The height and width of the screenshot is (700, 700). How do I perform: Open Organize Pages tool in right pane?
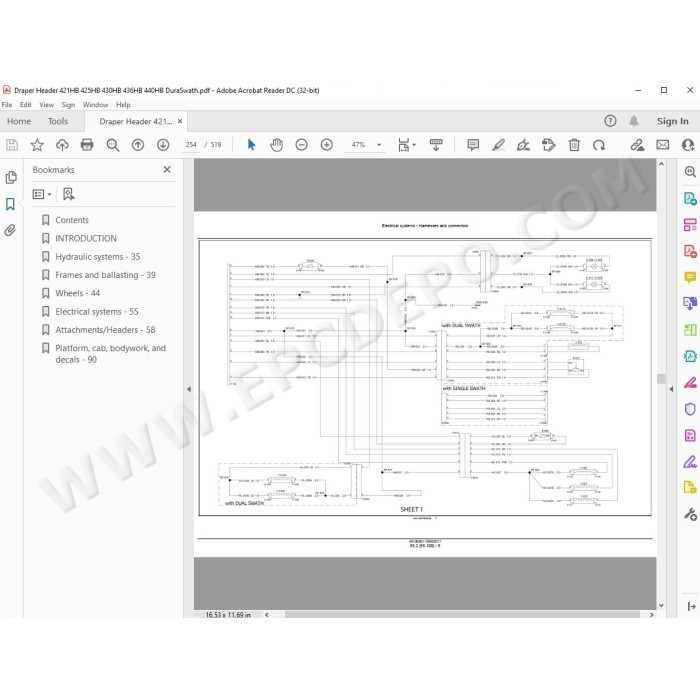[690, 225]
